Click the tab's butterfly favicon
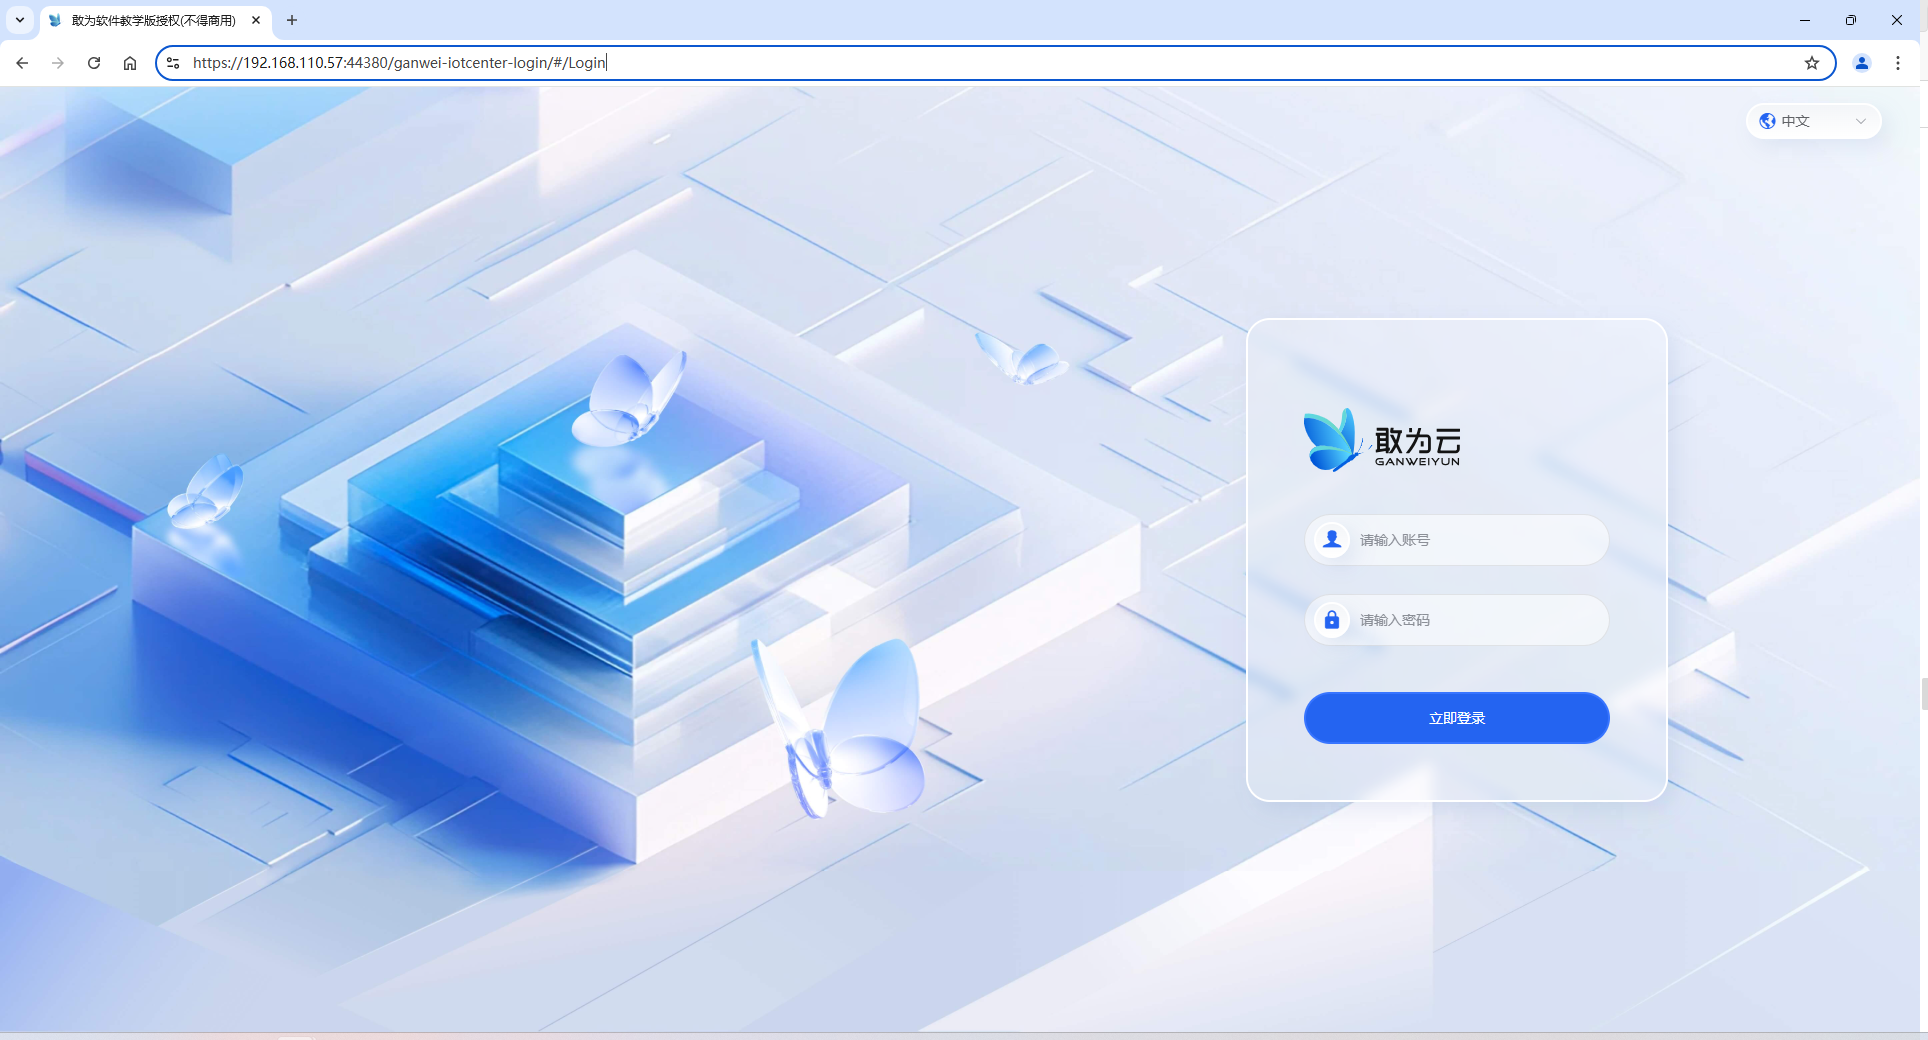Screen dimensions: 1928x1040 click(x=56, y=20)
